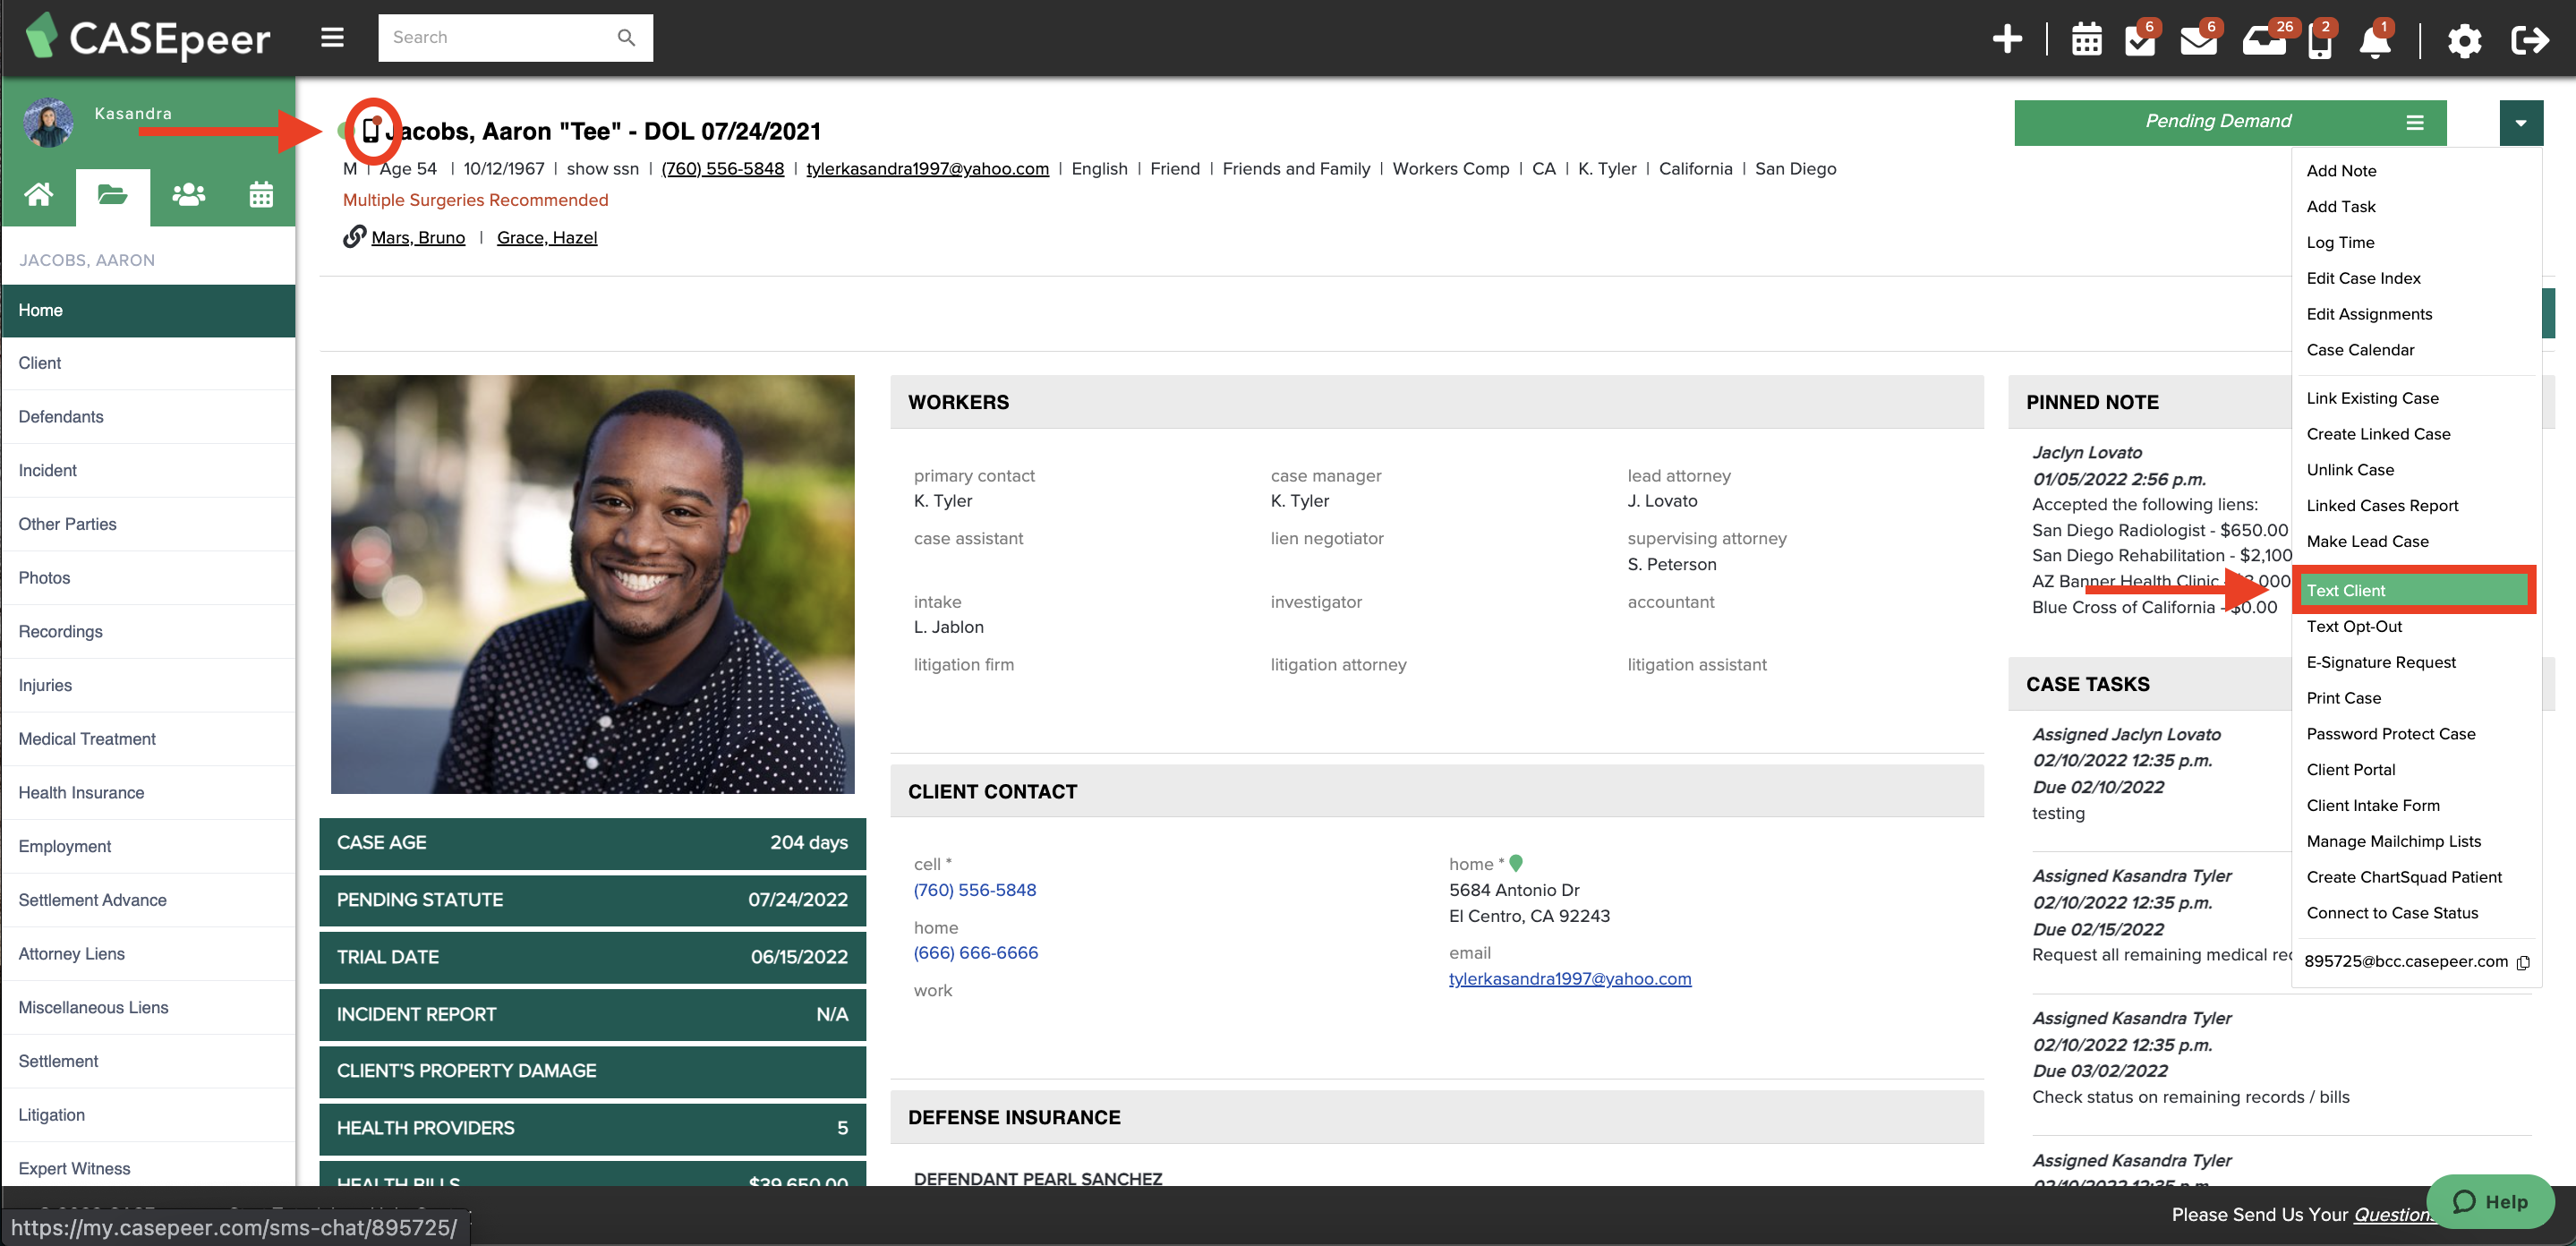Click header phone (760) 556-5848
This screenshot has width=2576, height=1246.
722,169
